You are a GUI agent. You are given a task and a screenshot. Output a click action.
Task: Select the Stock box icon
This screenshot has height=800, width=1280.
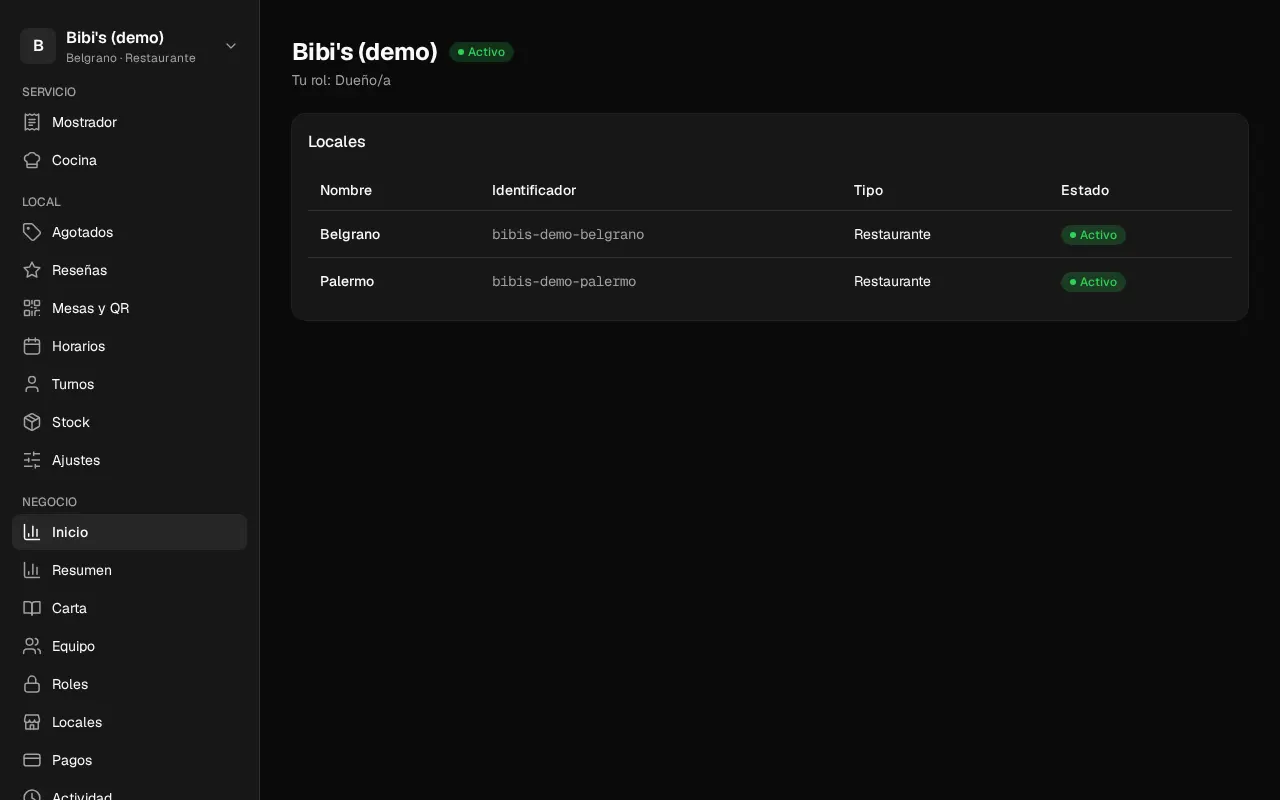click(32, 422)
